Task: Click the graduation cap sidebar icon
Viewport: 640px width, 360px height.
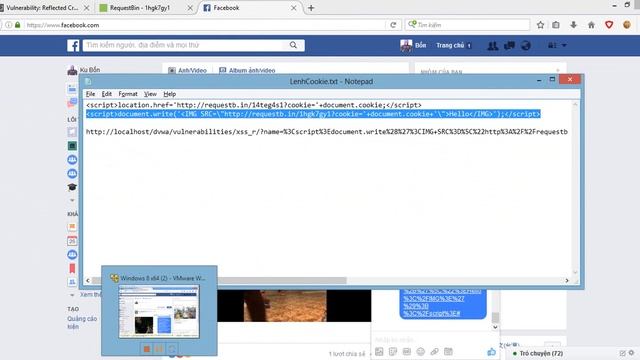Action: [72, 187]
